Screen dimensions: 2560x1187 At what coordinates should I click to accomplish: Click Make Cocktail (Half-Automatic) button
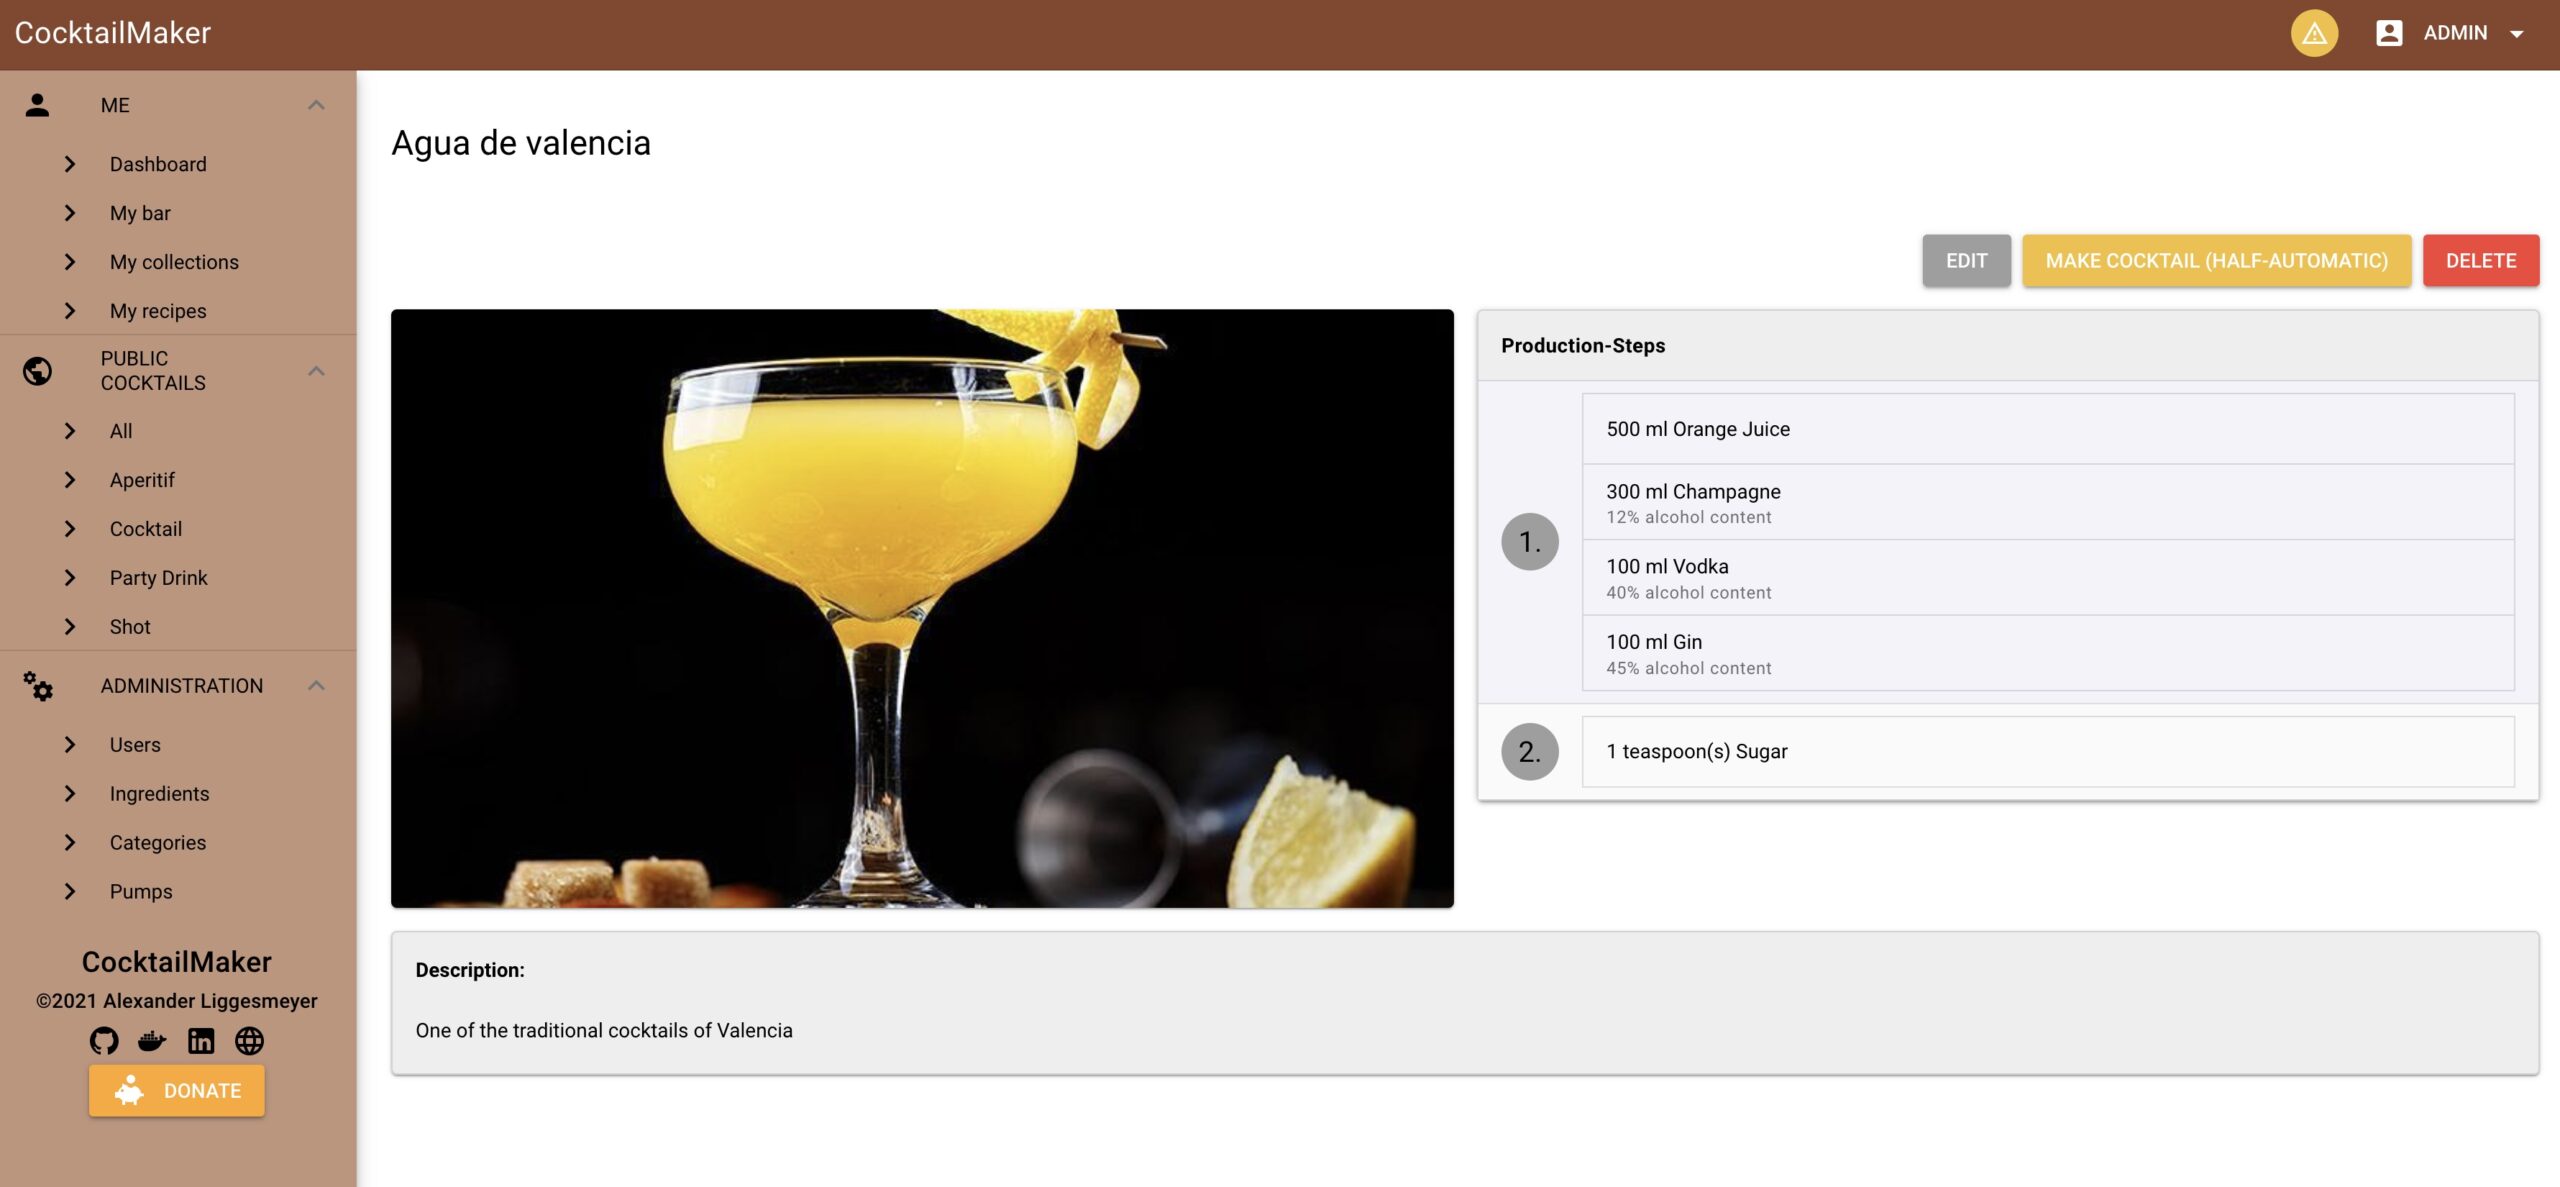[x=2216, y=261]
